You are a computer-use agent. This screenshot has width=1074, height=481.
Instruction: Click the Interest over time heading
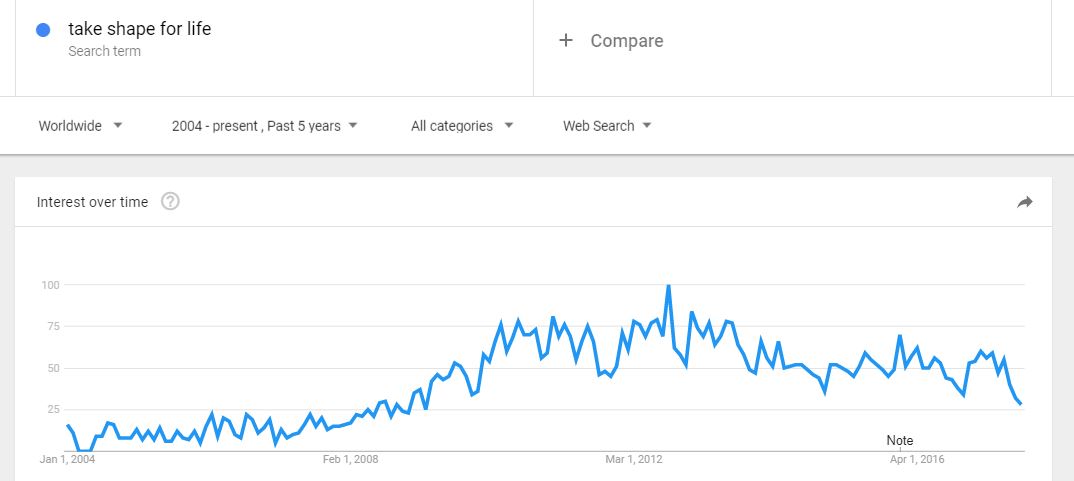(92, 202)
